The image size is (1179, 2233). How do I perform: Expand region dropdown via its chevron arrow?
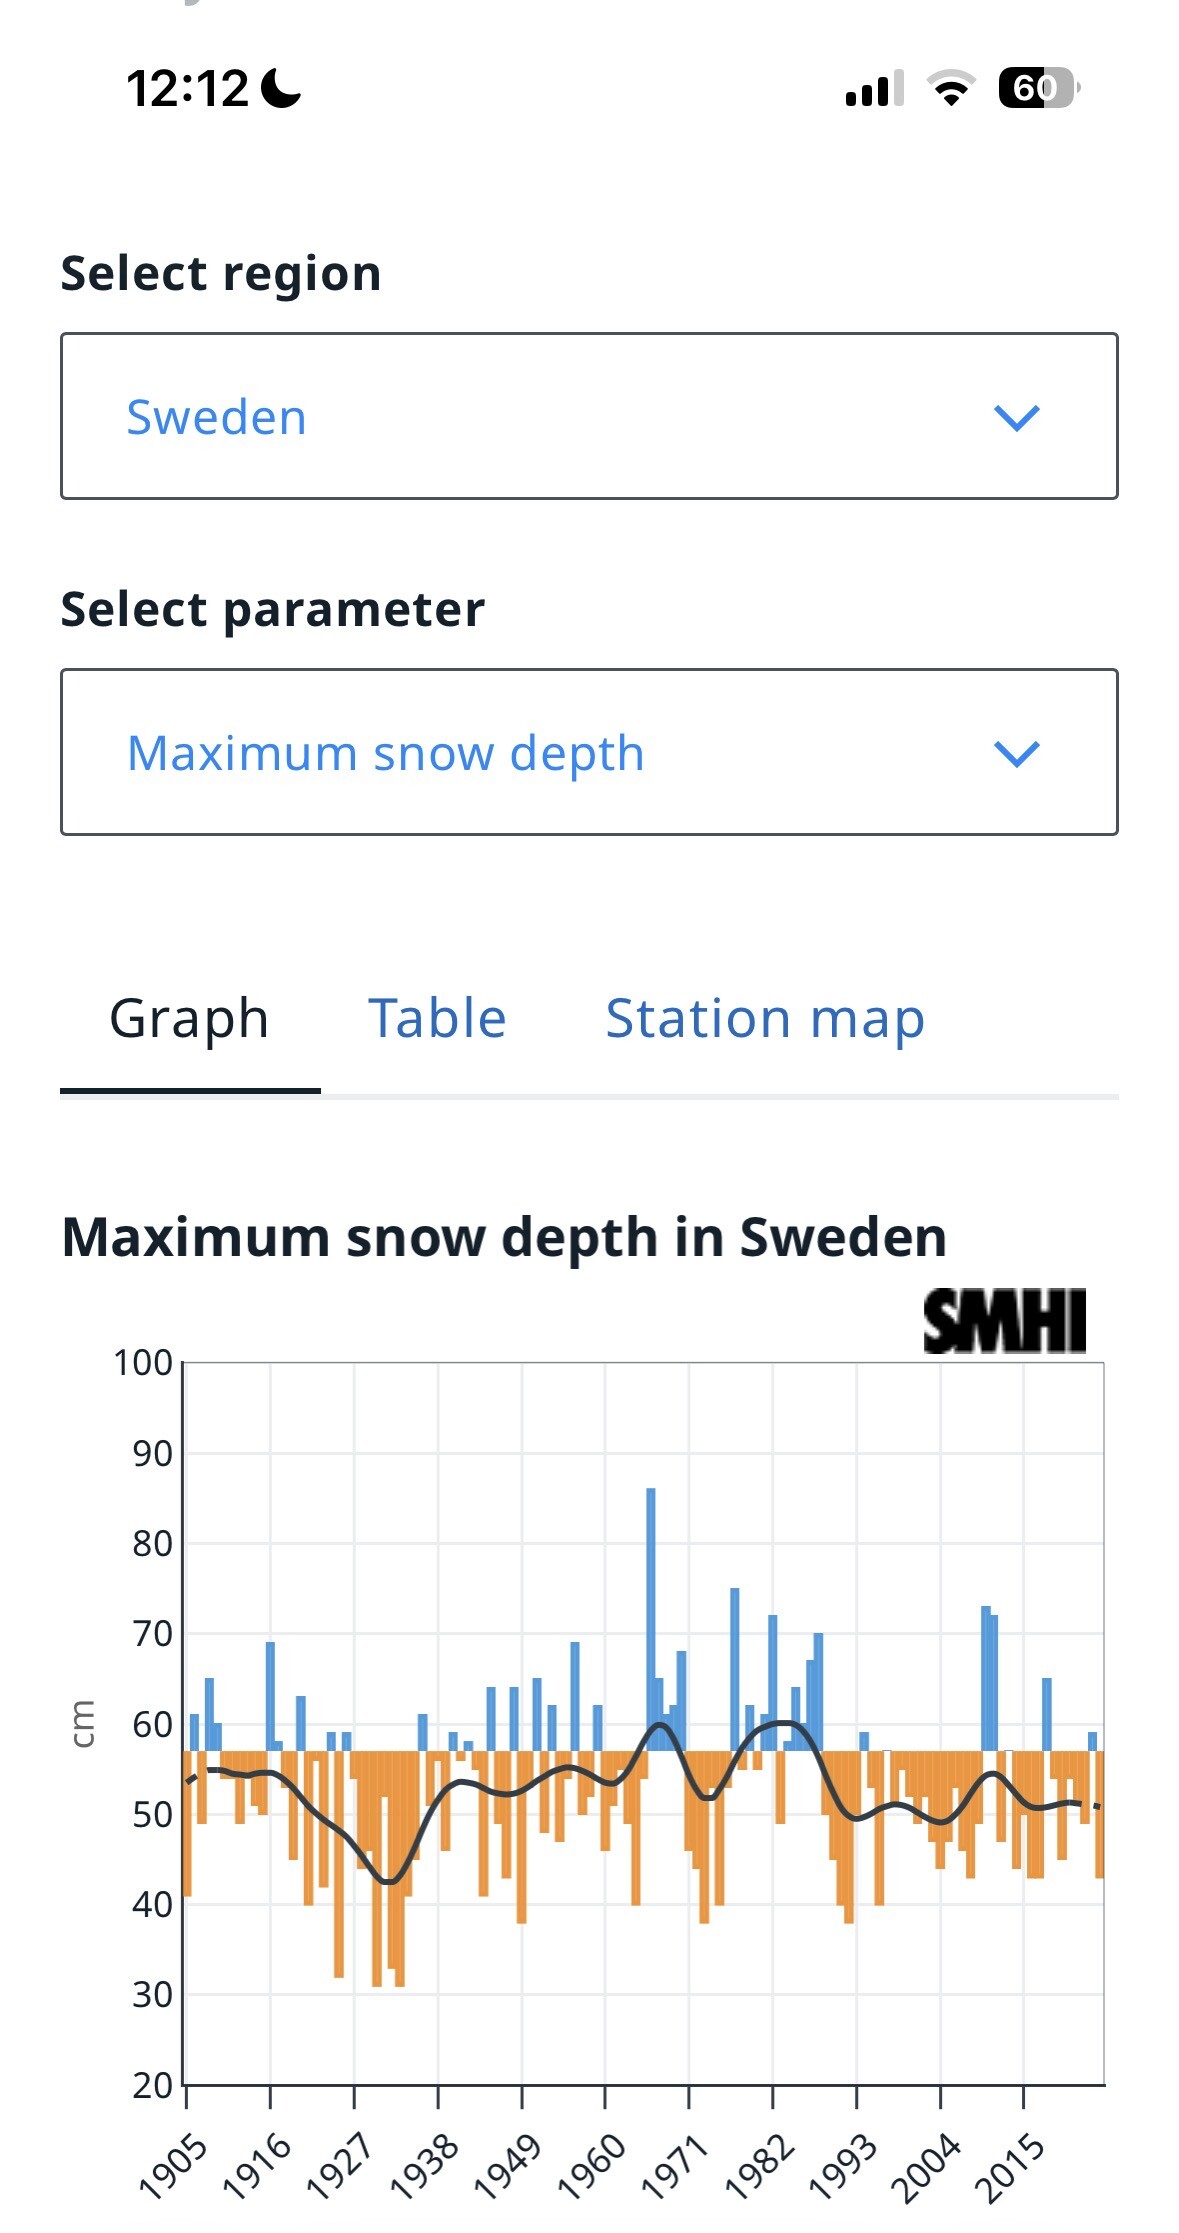1017,417
